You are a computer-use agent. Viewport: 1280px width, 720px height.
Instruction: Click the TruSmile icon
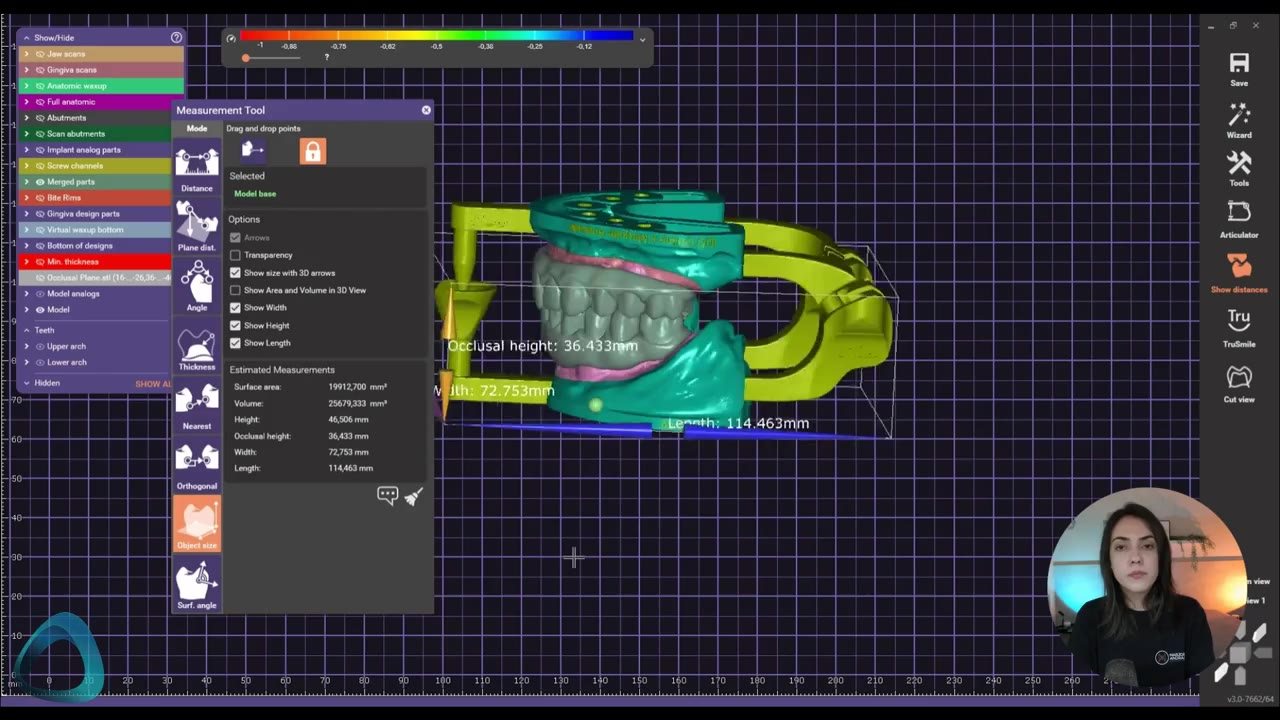(1239, 327)
